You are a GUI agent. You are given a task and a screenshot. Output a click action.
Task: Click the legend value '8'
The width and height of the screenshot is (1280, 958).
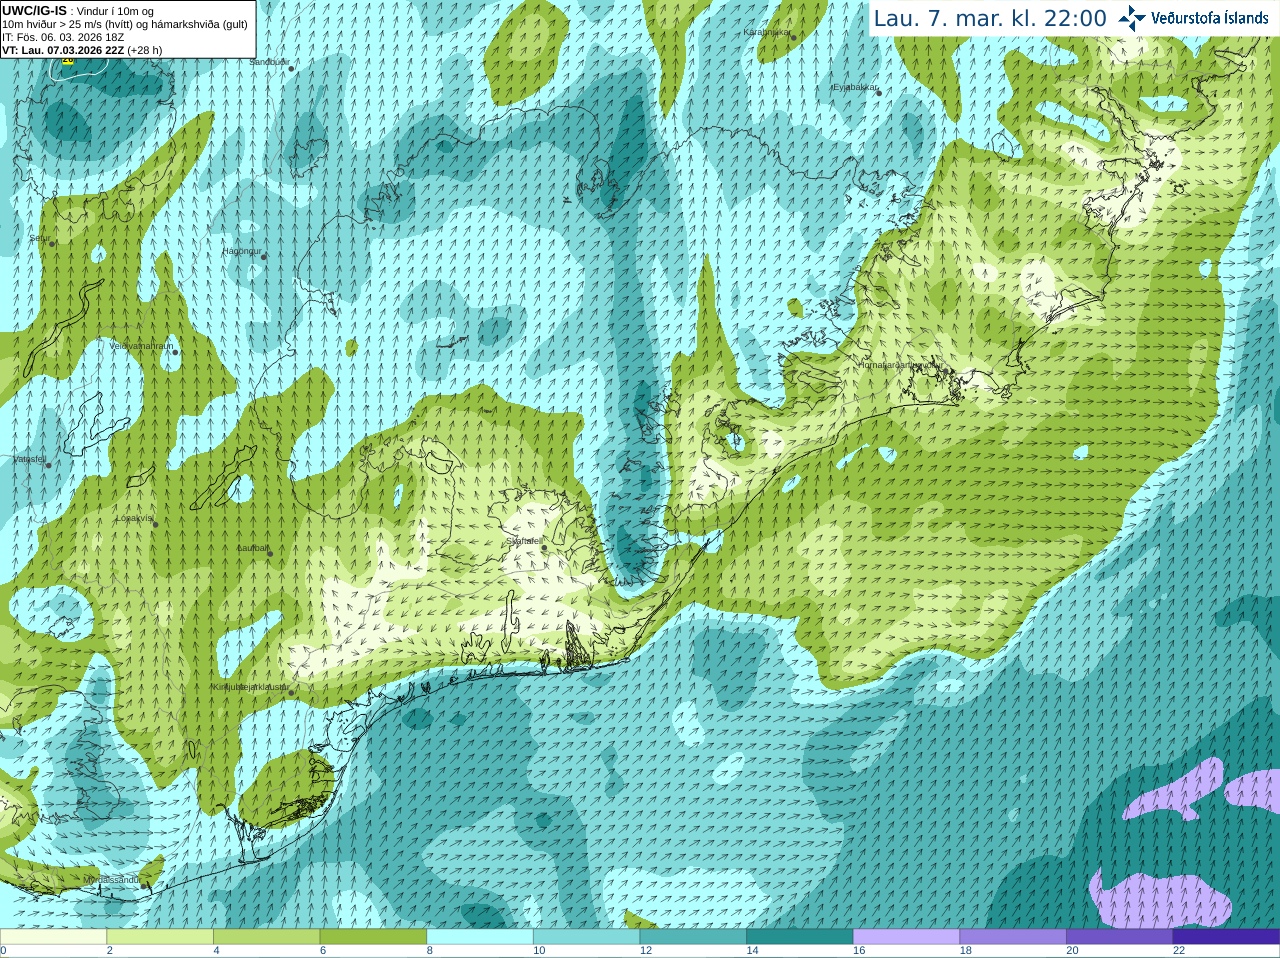click(430, 951)
